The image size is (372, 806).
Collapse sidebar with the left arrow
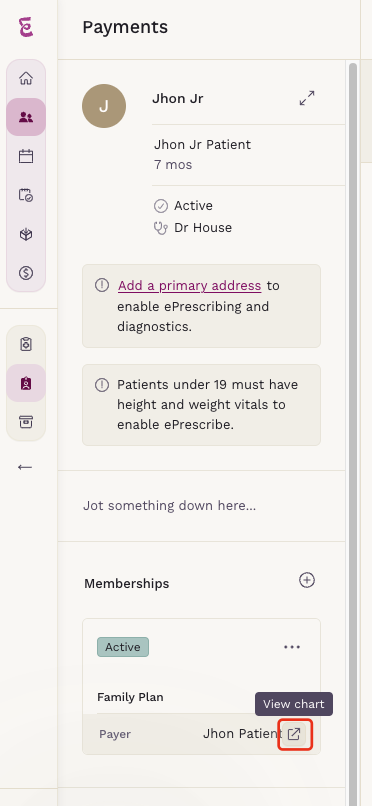[25, 467]
